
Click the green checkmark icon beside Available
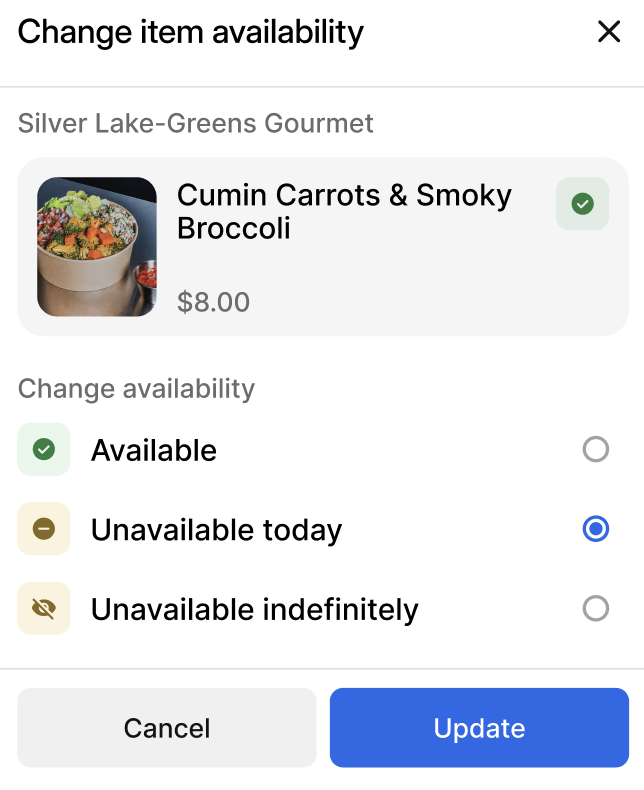[44, 450]
